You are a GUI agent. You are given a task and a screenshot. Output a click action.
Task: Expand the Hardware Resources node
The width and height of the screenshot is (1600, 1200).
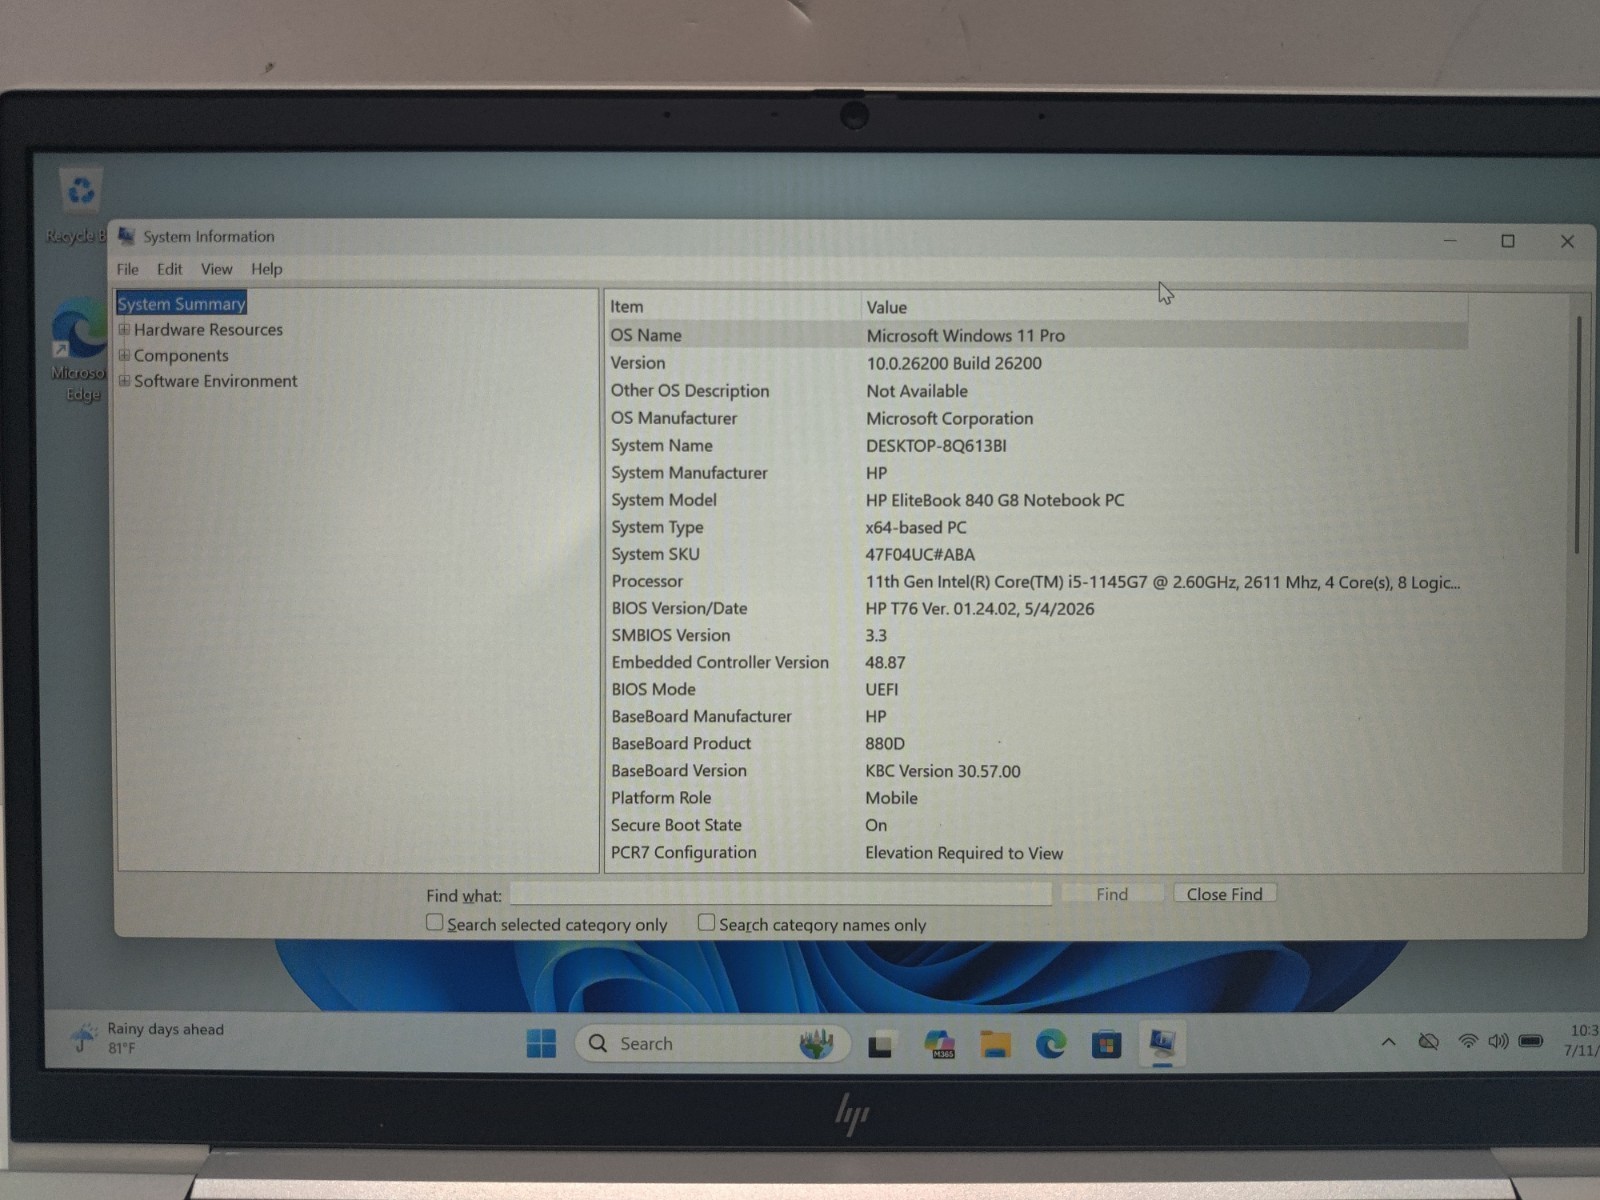pos(124,329)
